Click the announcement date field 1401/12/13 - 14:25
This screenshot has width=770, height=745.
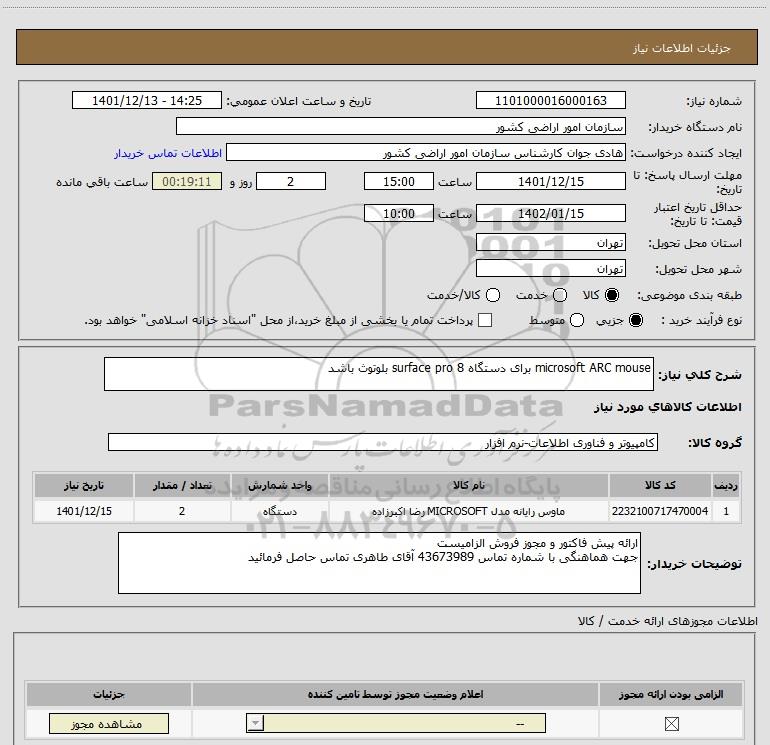point(147,101)
